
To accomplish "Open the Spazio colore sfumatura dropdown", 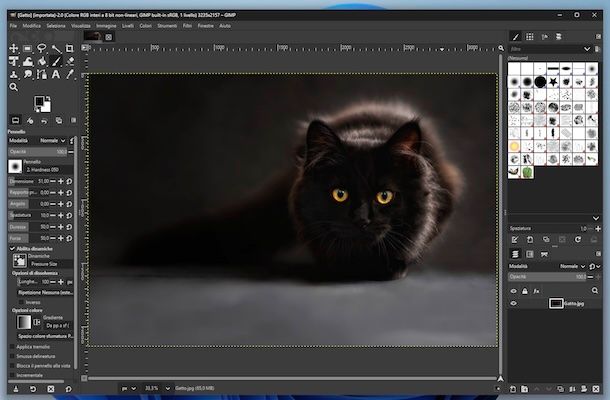I will coord(45,336).
